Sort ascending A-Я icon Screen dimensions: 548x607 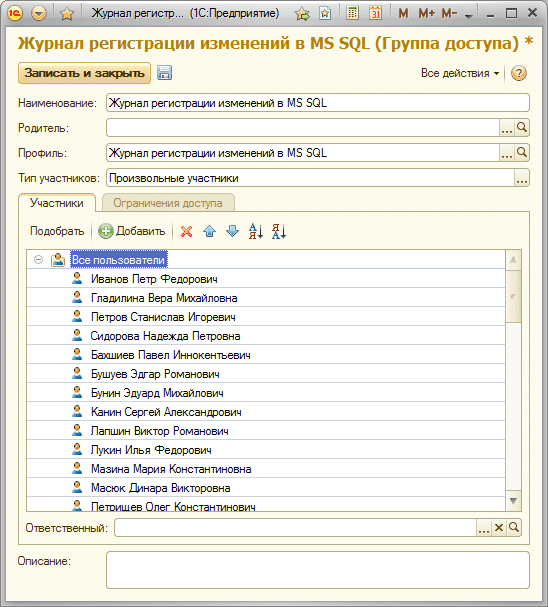pos(255,231)
